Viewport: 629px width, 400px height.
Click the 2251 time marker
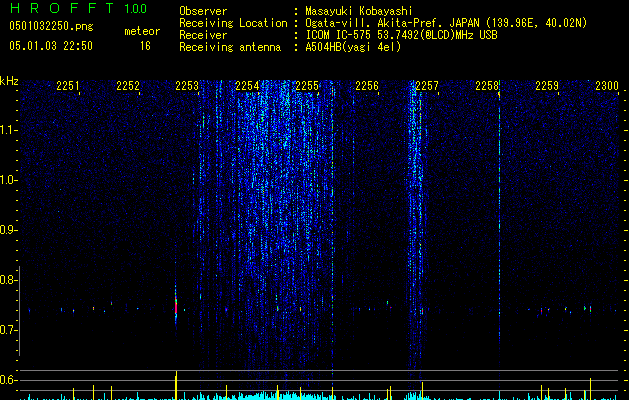tap(67, 86)
